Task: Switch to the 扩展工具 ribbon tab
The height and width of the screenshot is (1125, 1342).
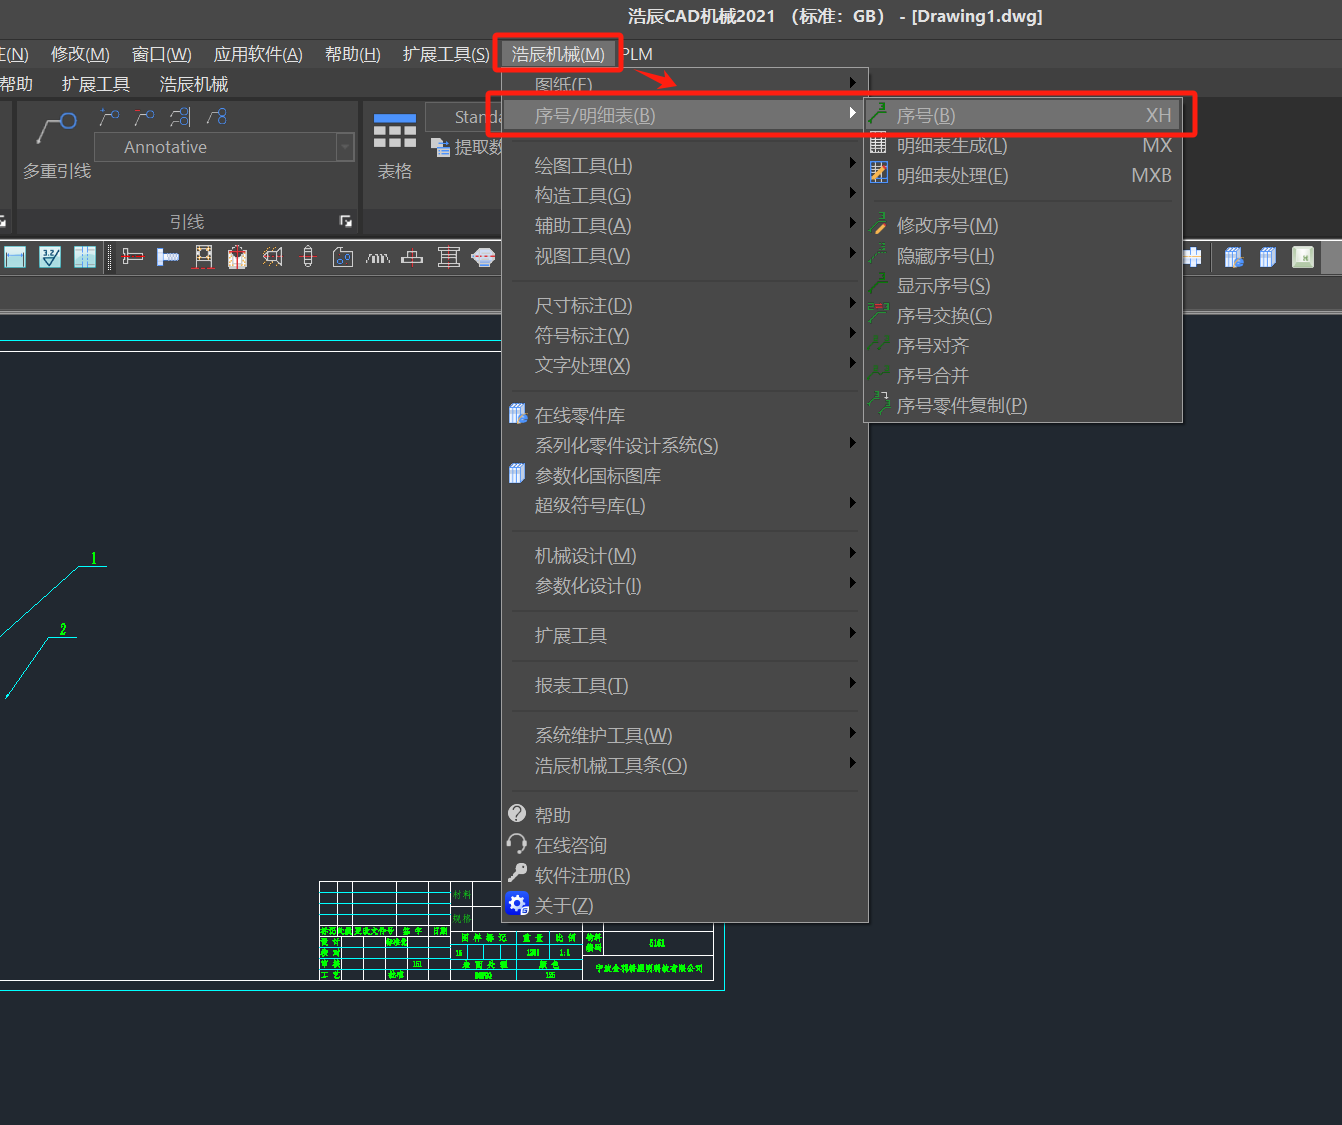Action: pos(96,84)
